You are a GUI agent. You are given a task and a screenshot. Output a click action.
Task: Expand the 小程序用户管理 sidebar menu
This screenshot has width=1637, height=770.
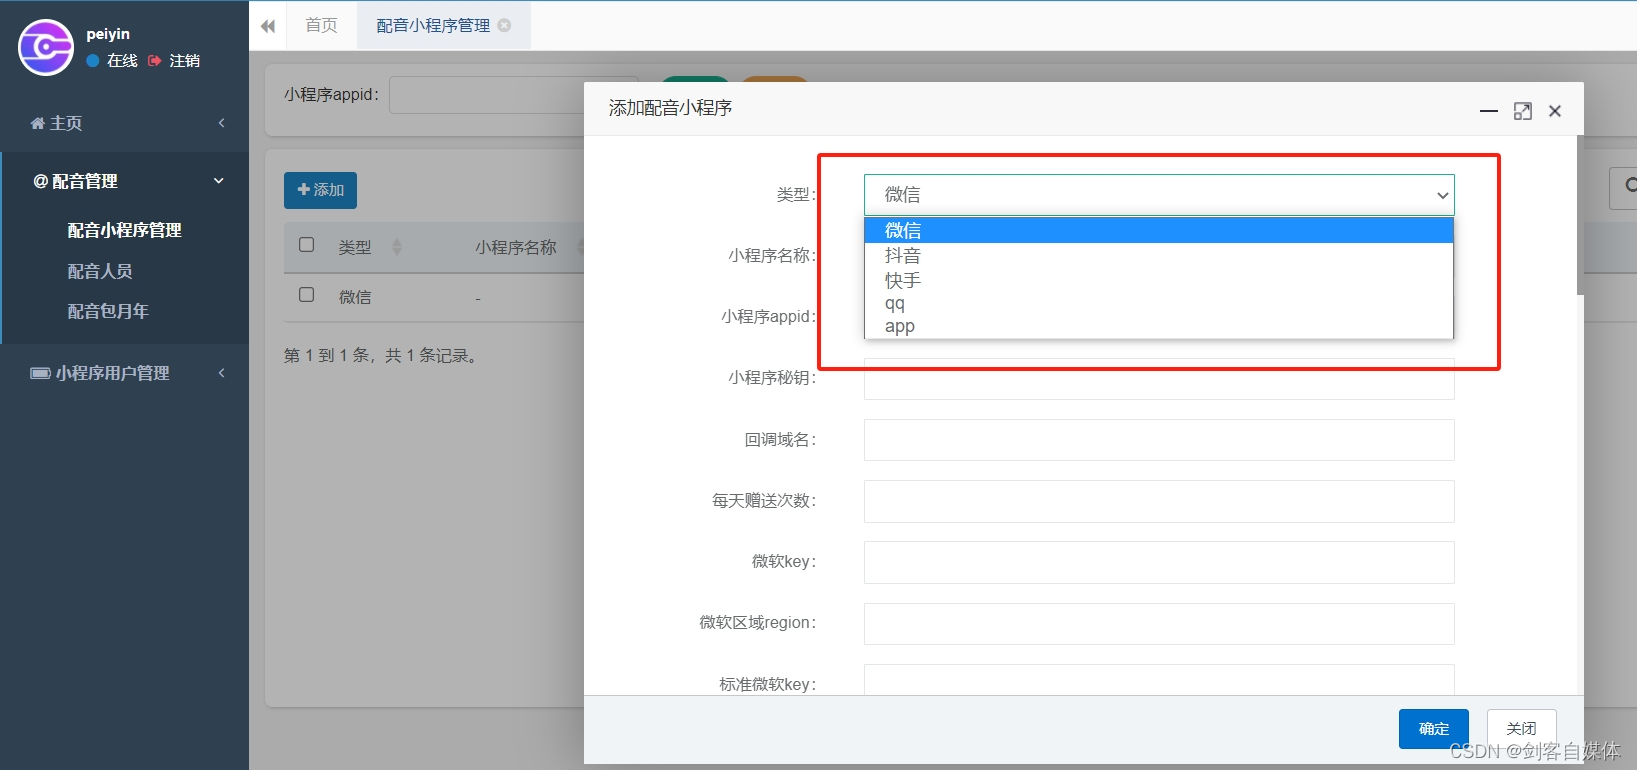click(124, 373)
